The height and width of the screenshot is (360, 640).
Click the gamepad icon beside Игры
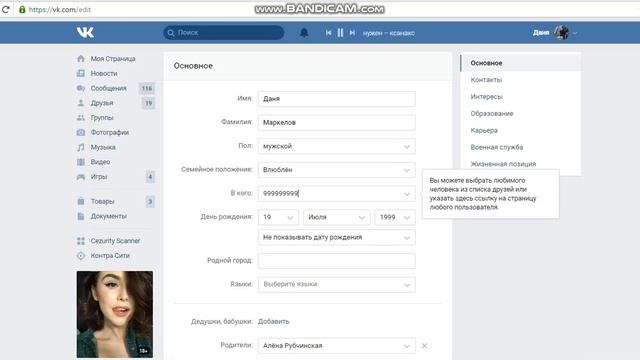click(81, 176)
